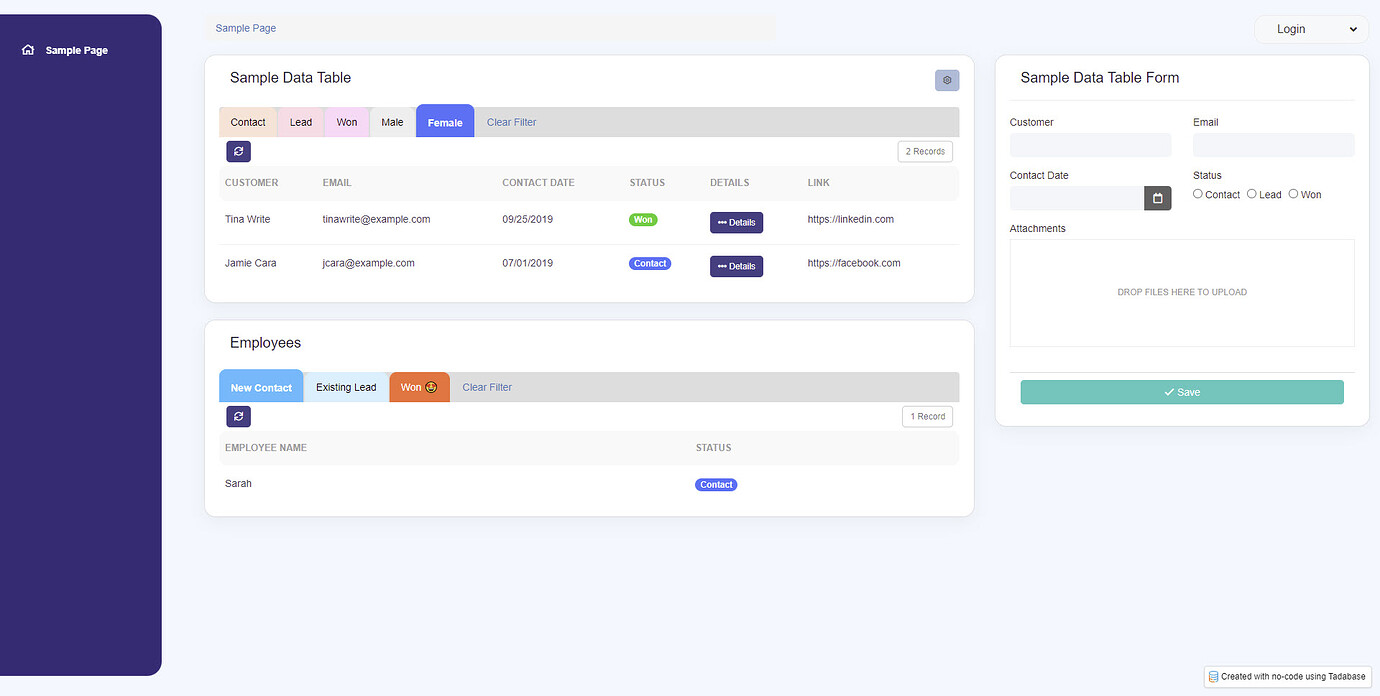This screenshot has height=696, width=1380.
Task: Clear Filter in Sample Data Table
Action: click(511, 122)
